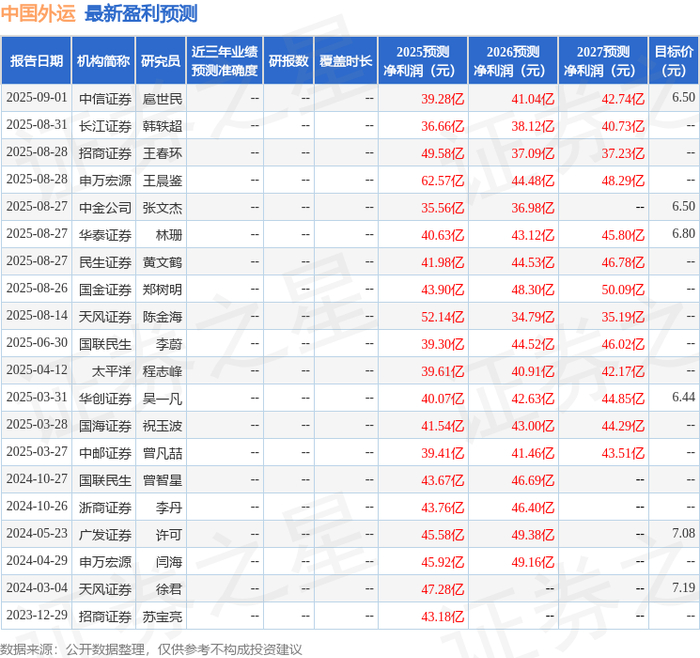Image resolution: width=700 pixels, height=658 pixels.
Task: Click 中信证券 institution cell
Action: coord(105,99)
